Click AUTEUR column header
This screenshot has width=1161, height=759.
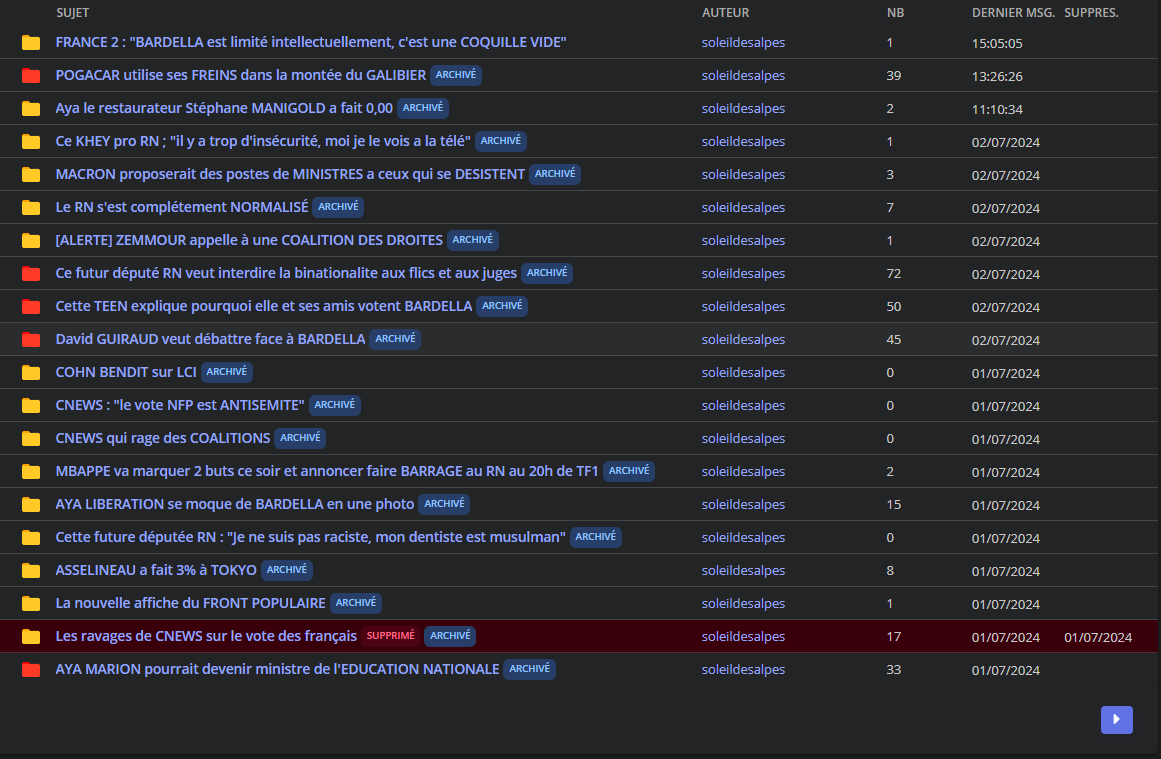pos(726,13)
